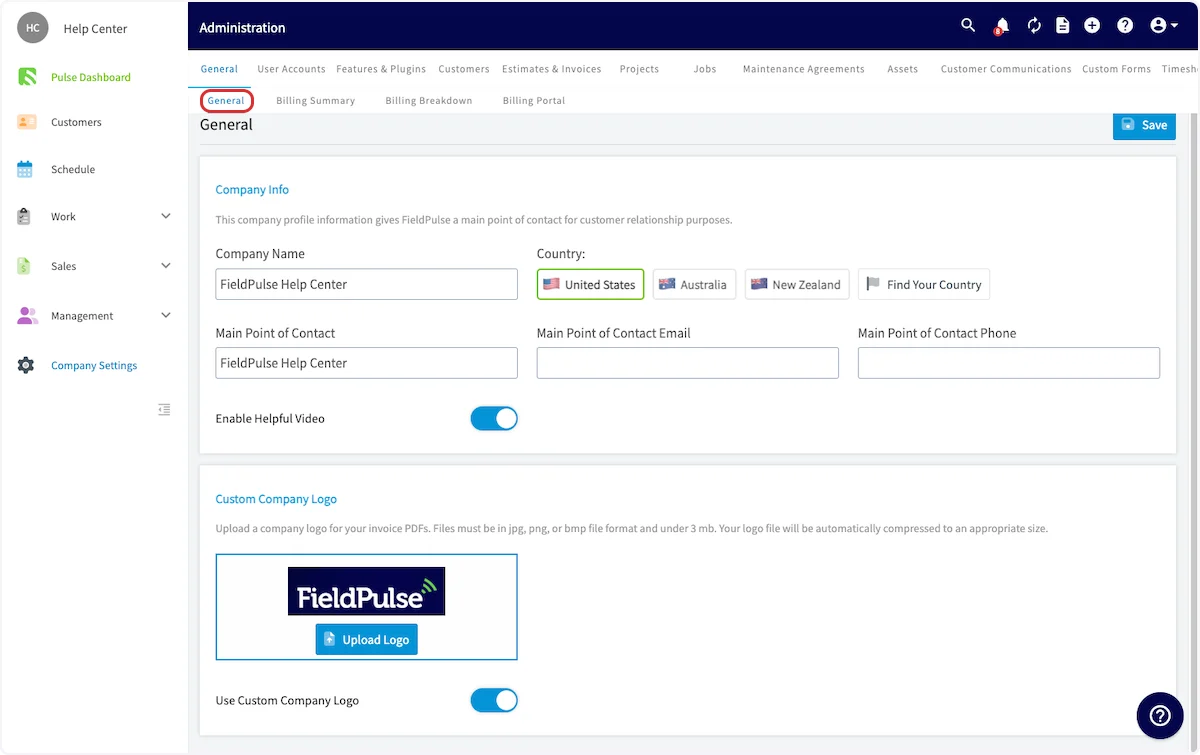
Task: Open the Customers administration tab
Action: coord(464,69)
